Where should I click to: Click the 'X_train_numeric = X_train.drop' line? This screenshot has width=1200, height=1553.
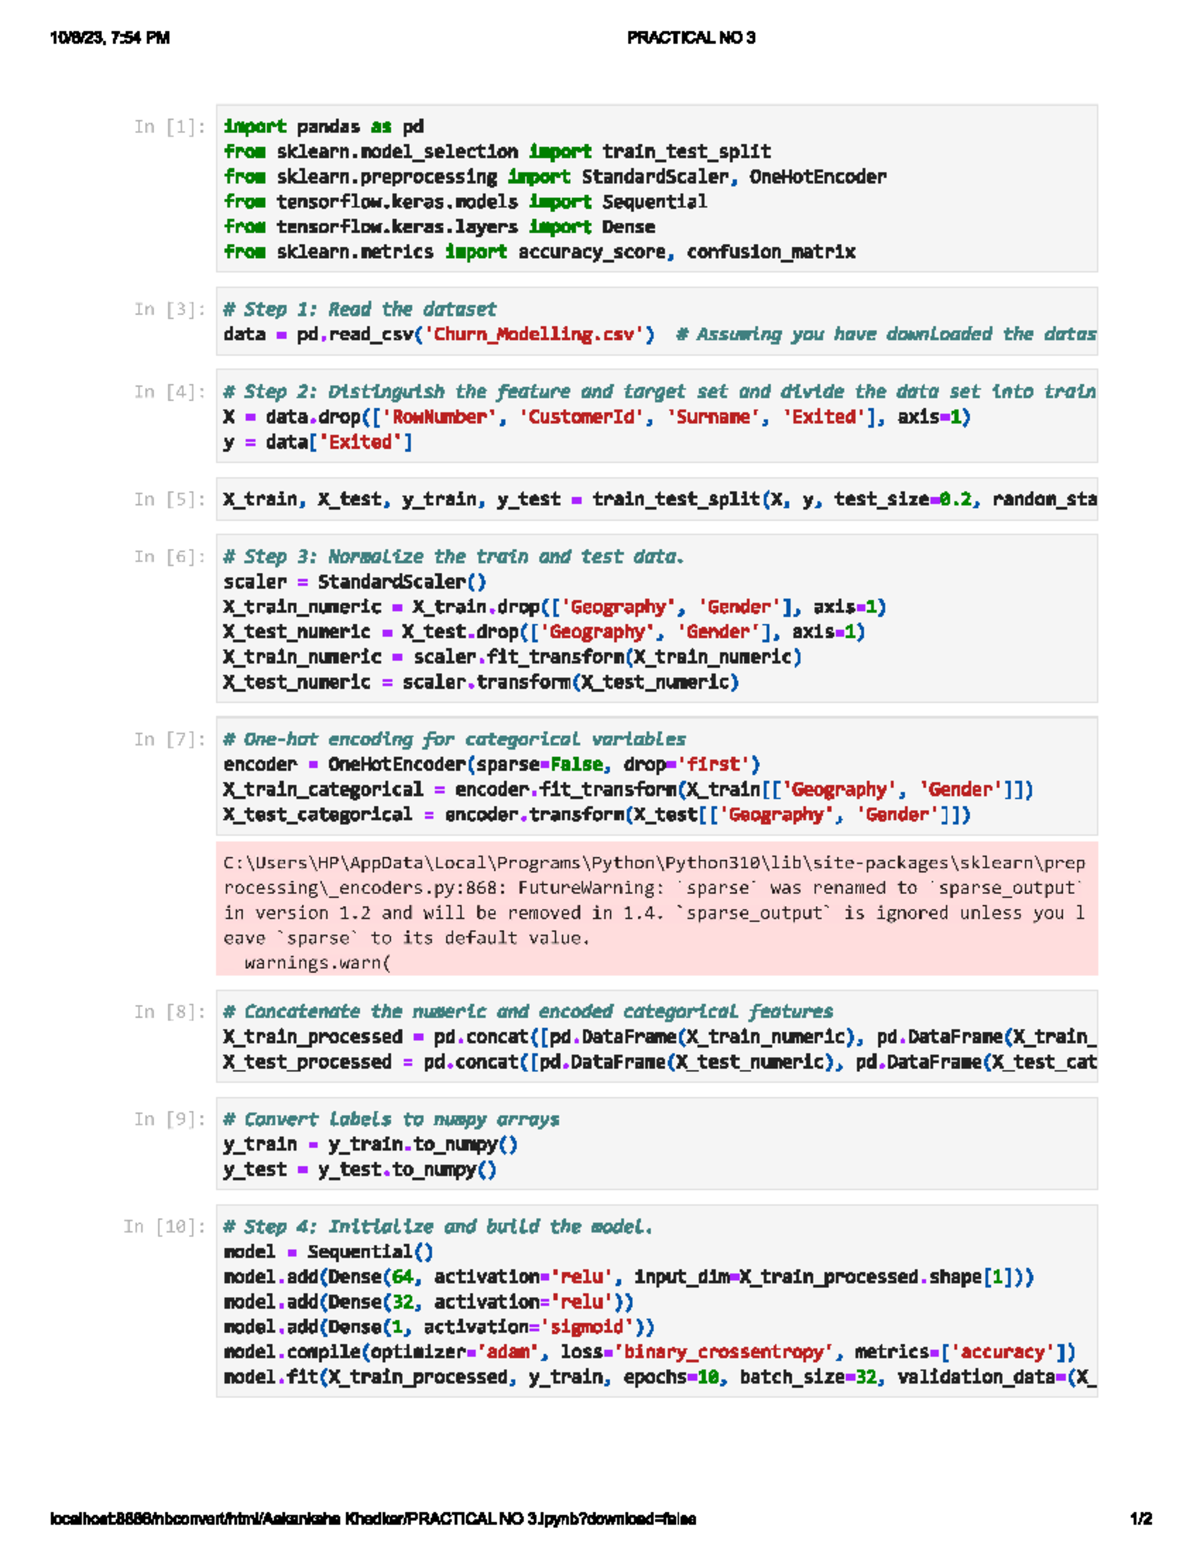point(555,607)
